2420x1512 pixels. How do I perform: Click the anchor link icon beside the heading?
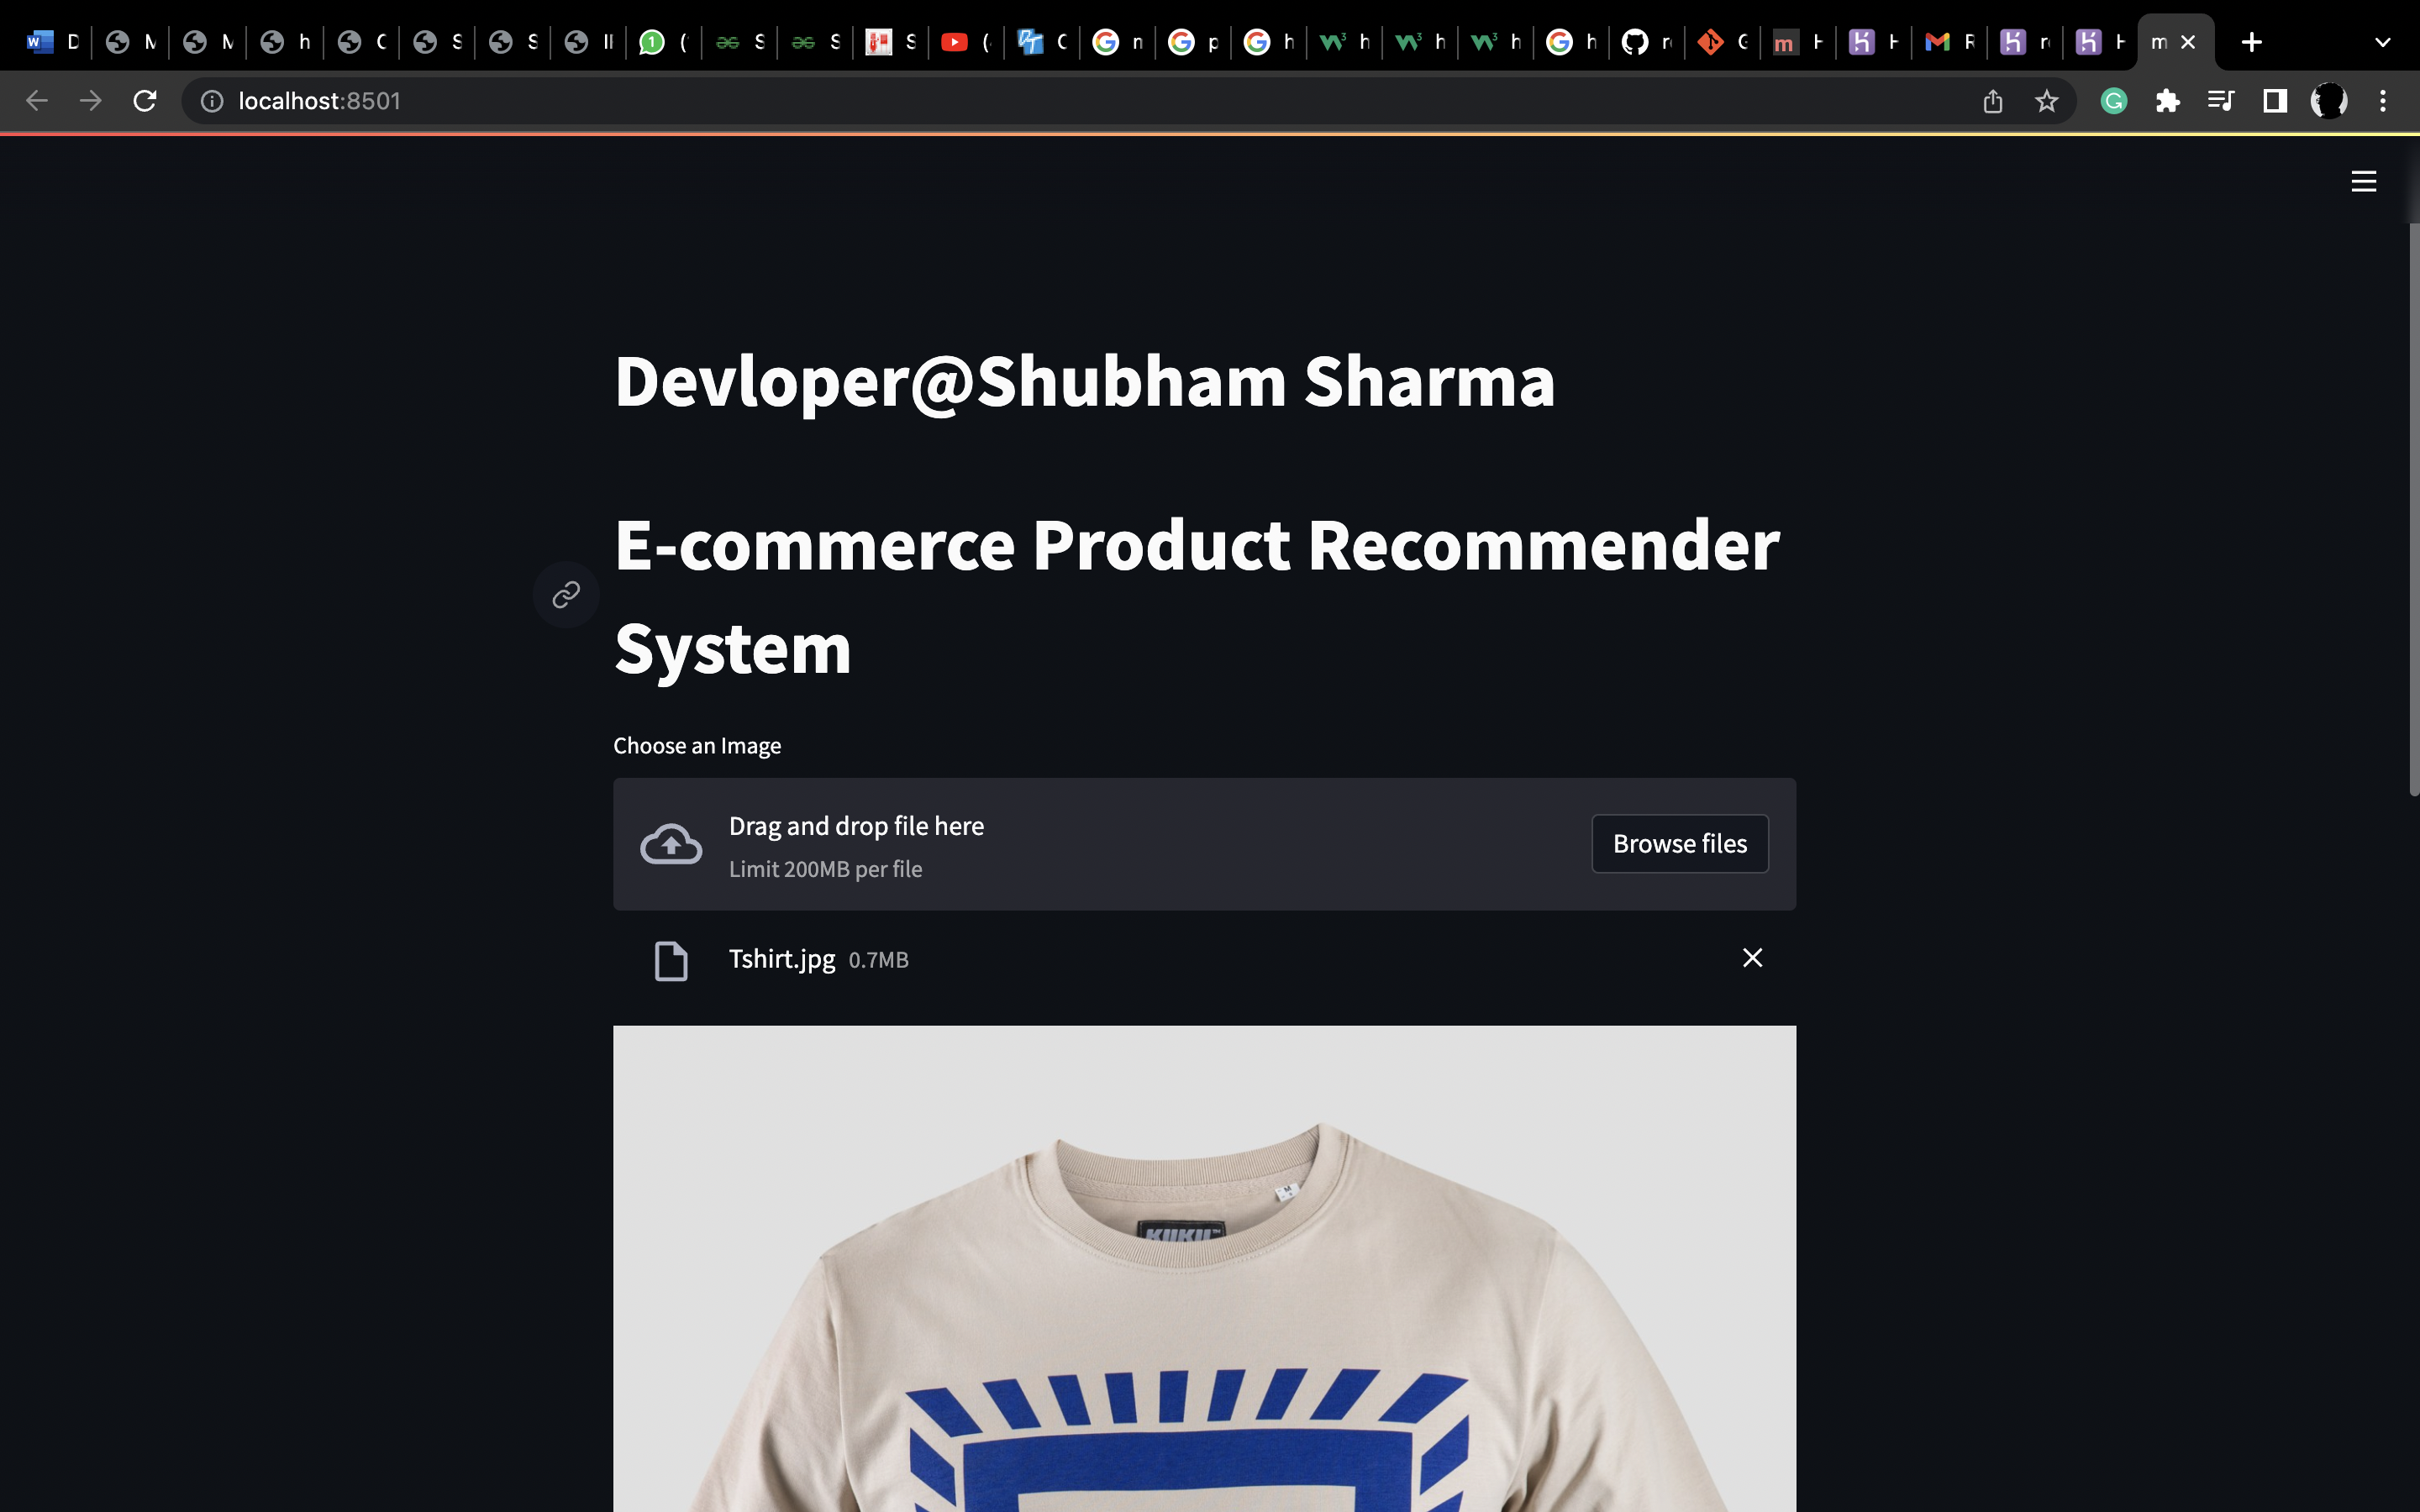click(565, 594)
